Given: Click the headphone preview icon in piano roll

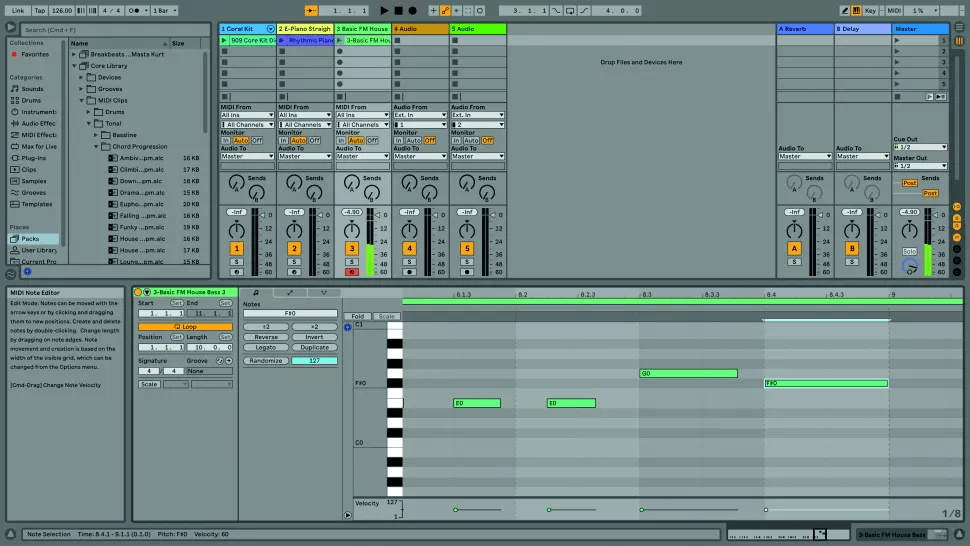Looking at the screenshot, I should [347, 327].
